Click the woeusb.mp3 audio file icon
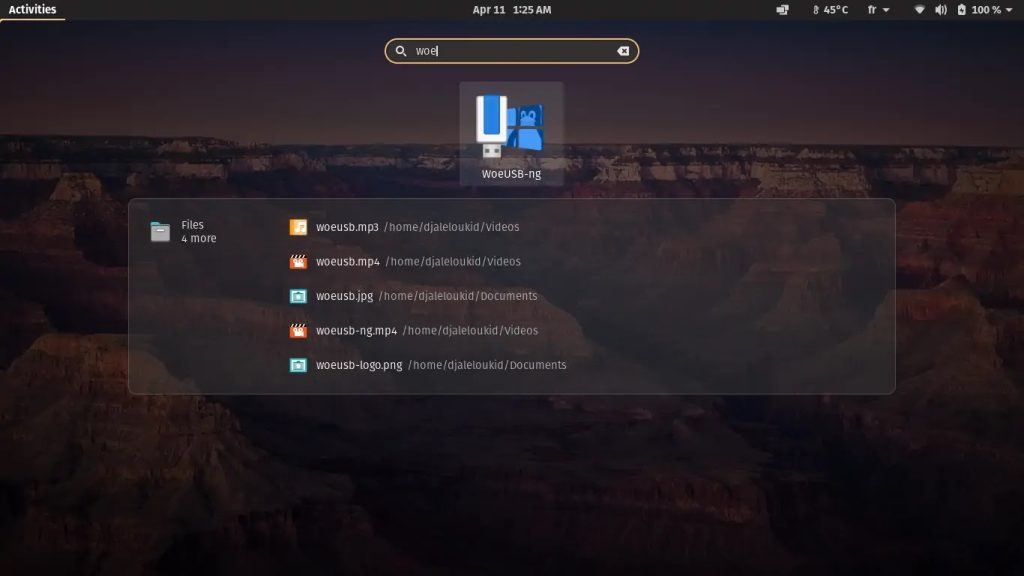 tap(298, 227)
